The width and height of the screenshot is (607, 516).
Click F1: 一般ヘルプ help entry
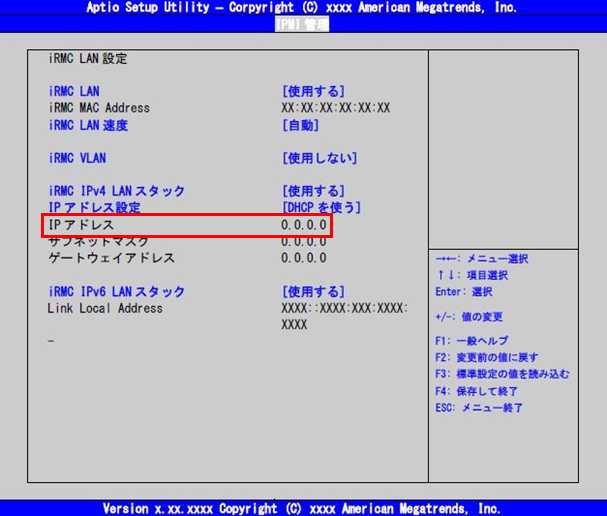(472, 341)
